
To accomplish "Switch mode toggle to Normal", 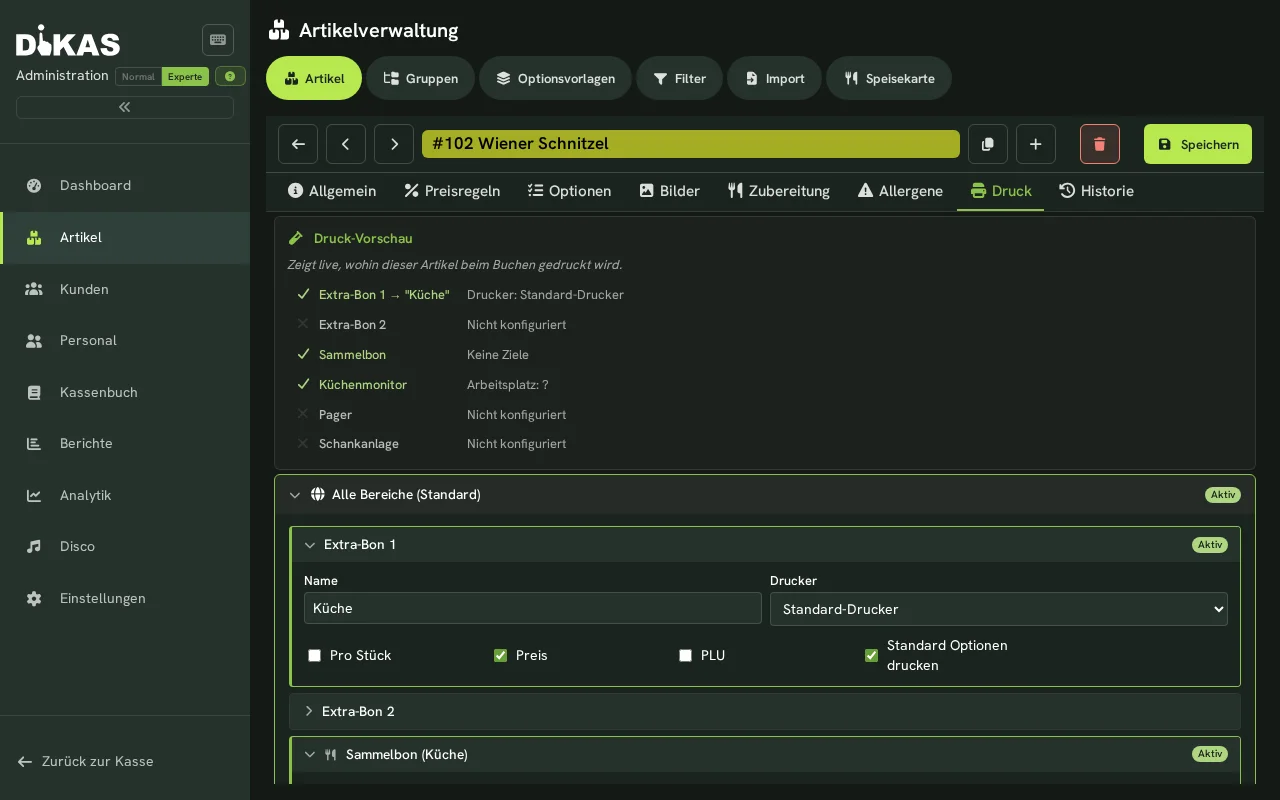I will click(x=138, y=76).
